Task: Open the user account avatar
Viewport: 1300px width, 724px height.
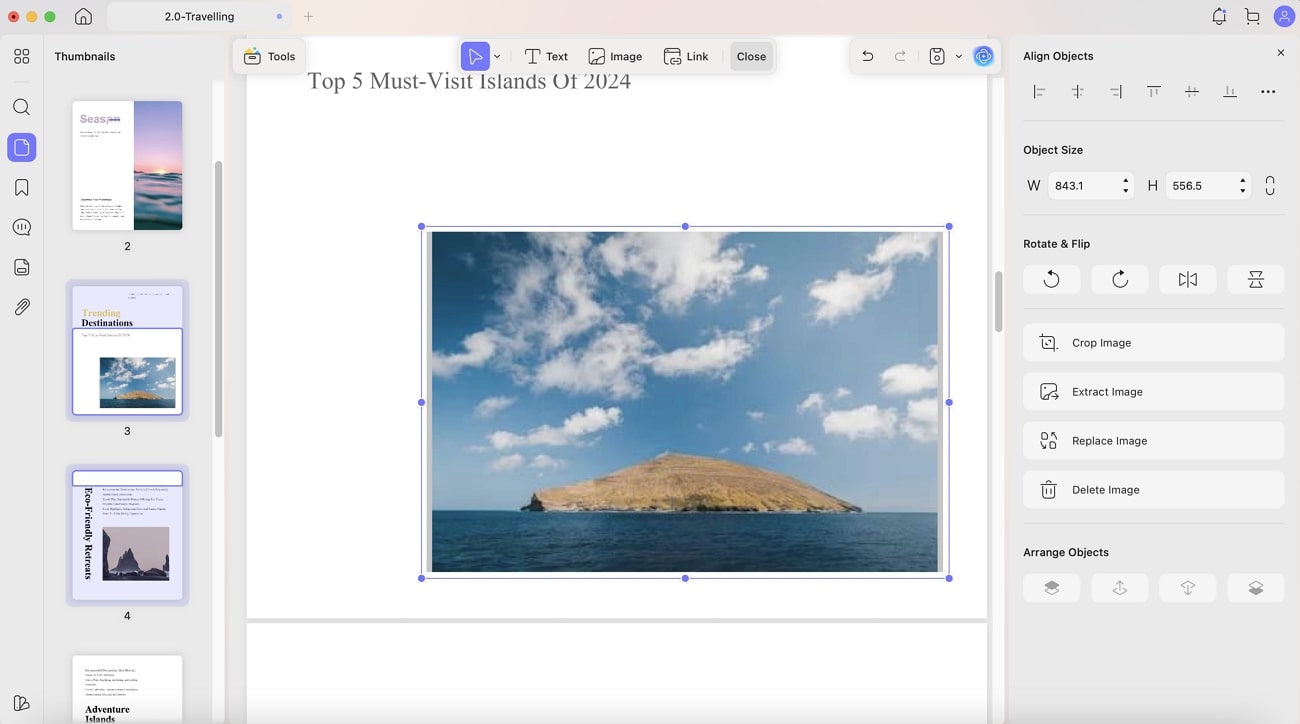Action: click(x=1284, y=16)
